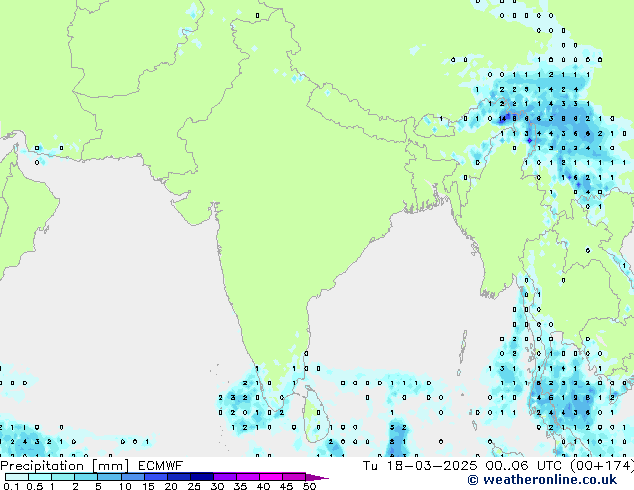Click the '30' legend scale label
This screenshot has height=490, width=634.
coord(217,486)
